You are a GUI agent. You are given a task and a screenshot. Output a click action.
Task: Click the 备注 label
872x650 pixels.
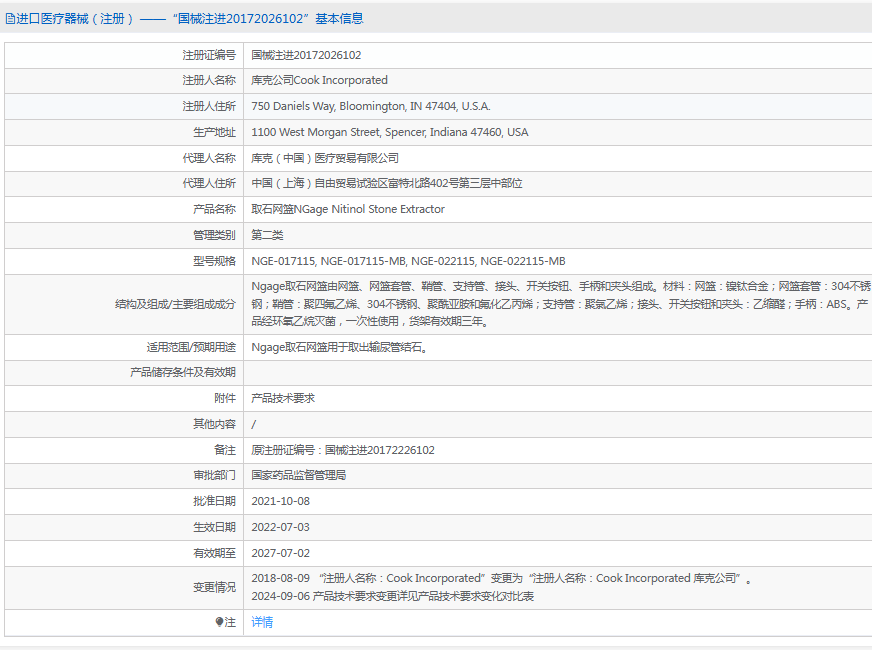pos(225,450)
